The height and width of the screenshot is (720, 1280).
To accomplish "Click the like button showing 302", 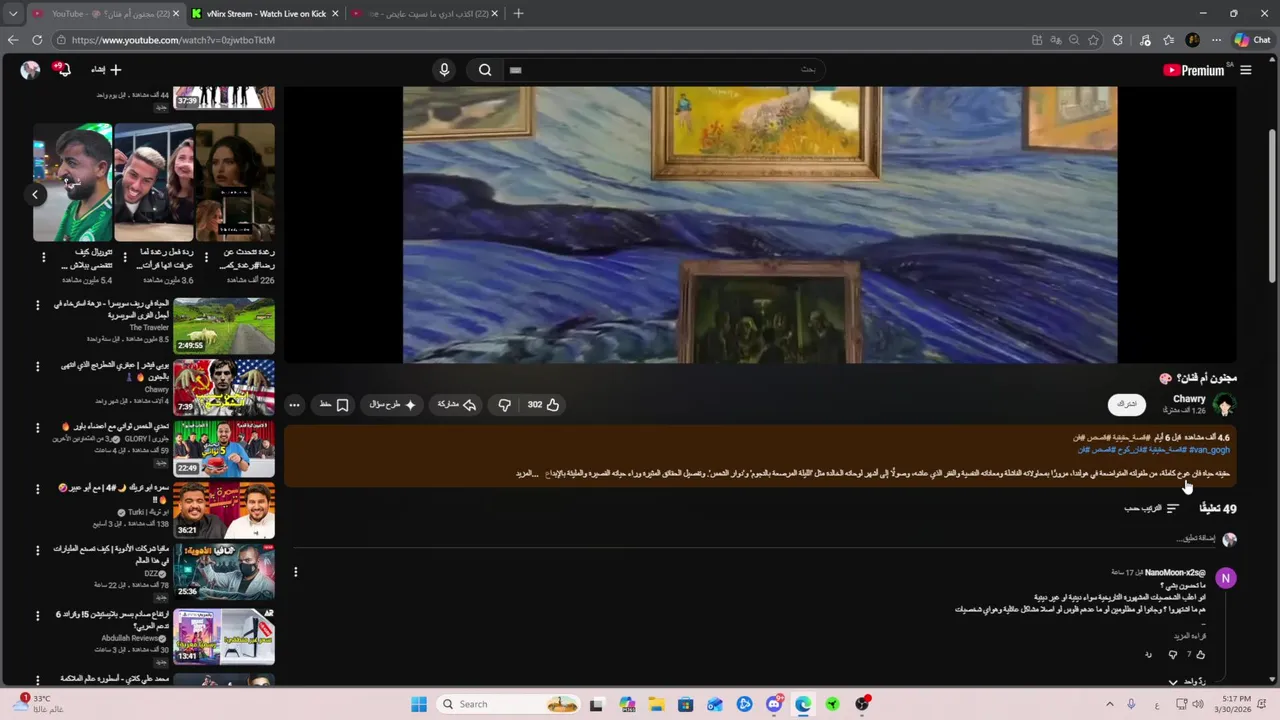I will 543,405.
